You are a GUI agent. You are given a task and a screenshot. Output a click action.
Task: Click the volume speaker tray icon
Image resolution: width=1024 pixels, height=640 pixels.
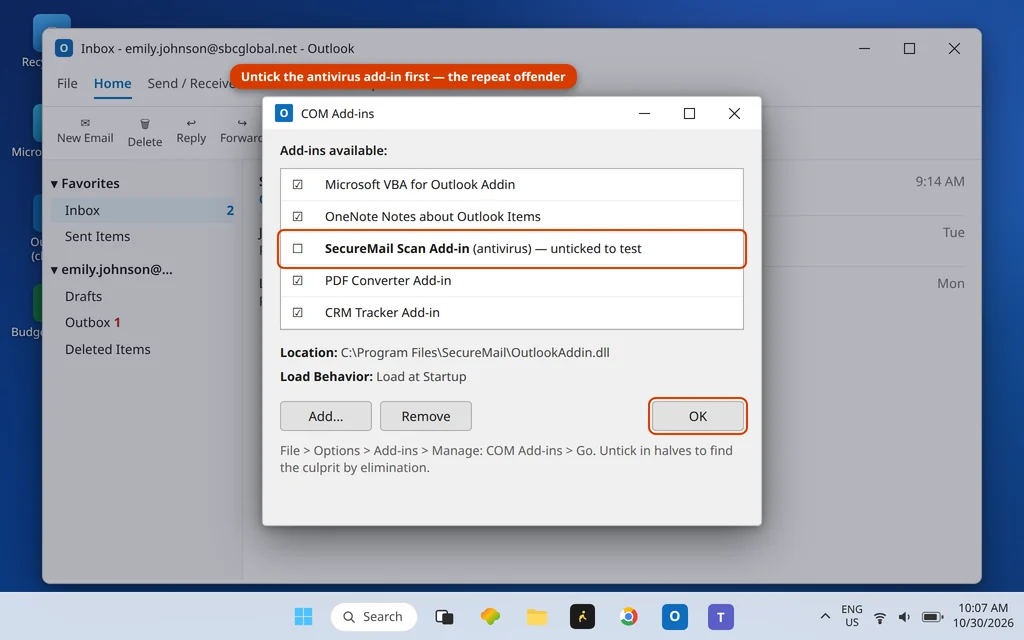[904, 617]
